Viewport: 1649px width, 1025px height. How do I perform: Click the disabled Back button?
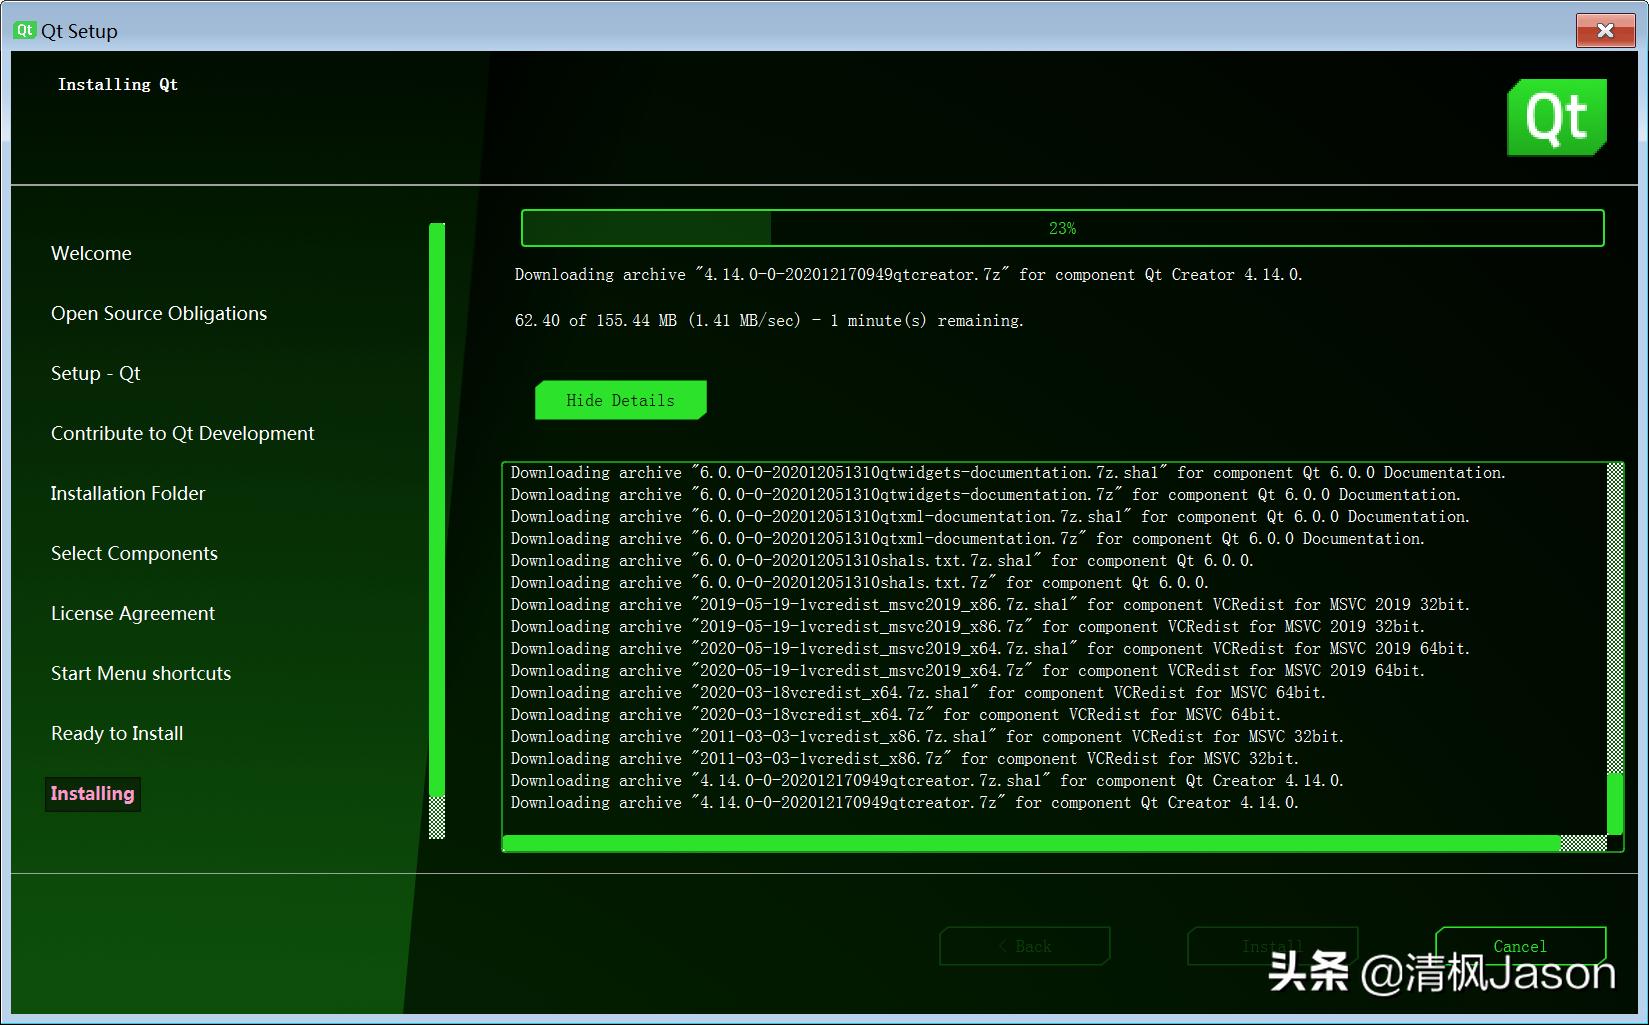coord(1024,945)
